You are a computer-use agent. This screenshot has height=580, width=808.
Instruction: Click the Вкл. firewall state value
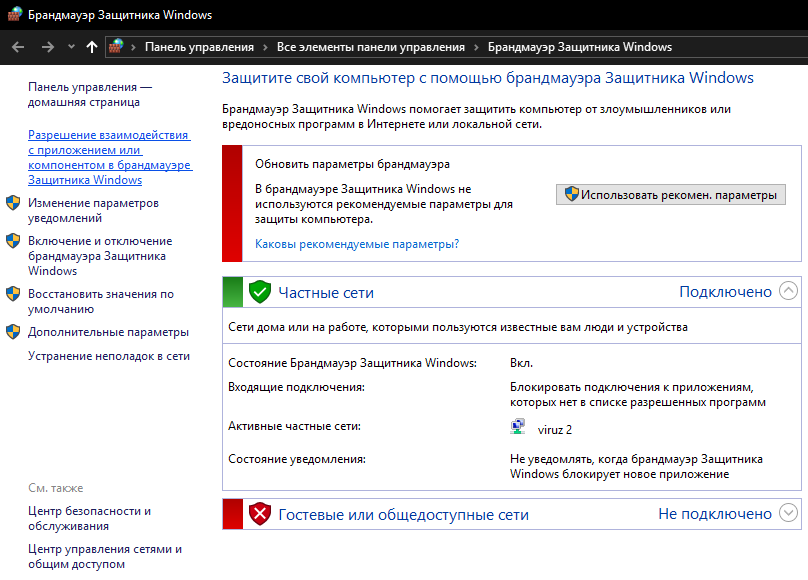521,363
